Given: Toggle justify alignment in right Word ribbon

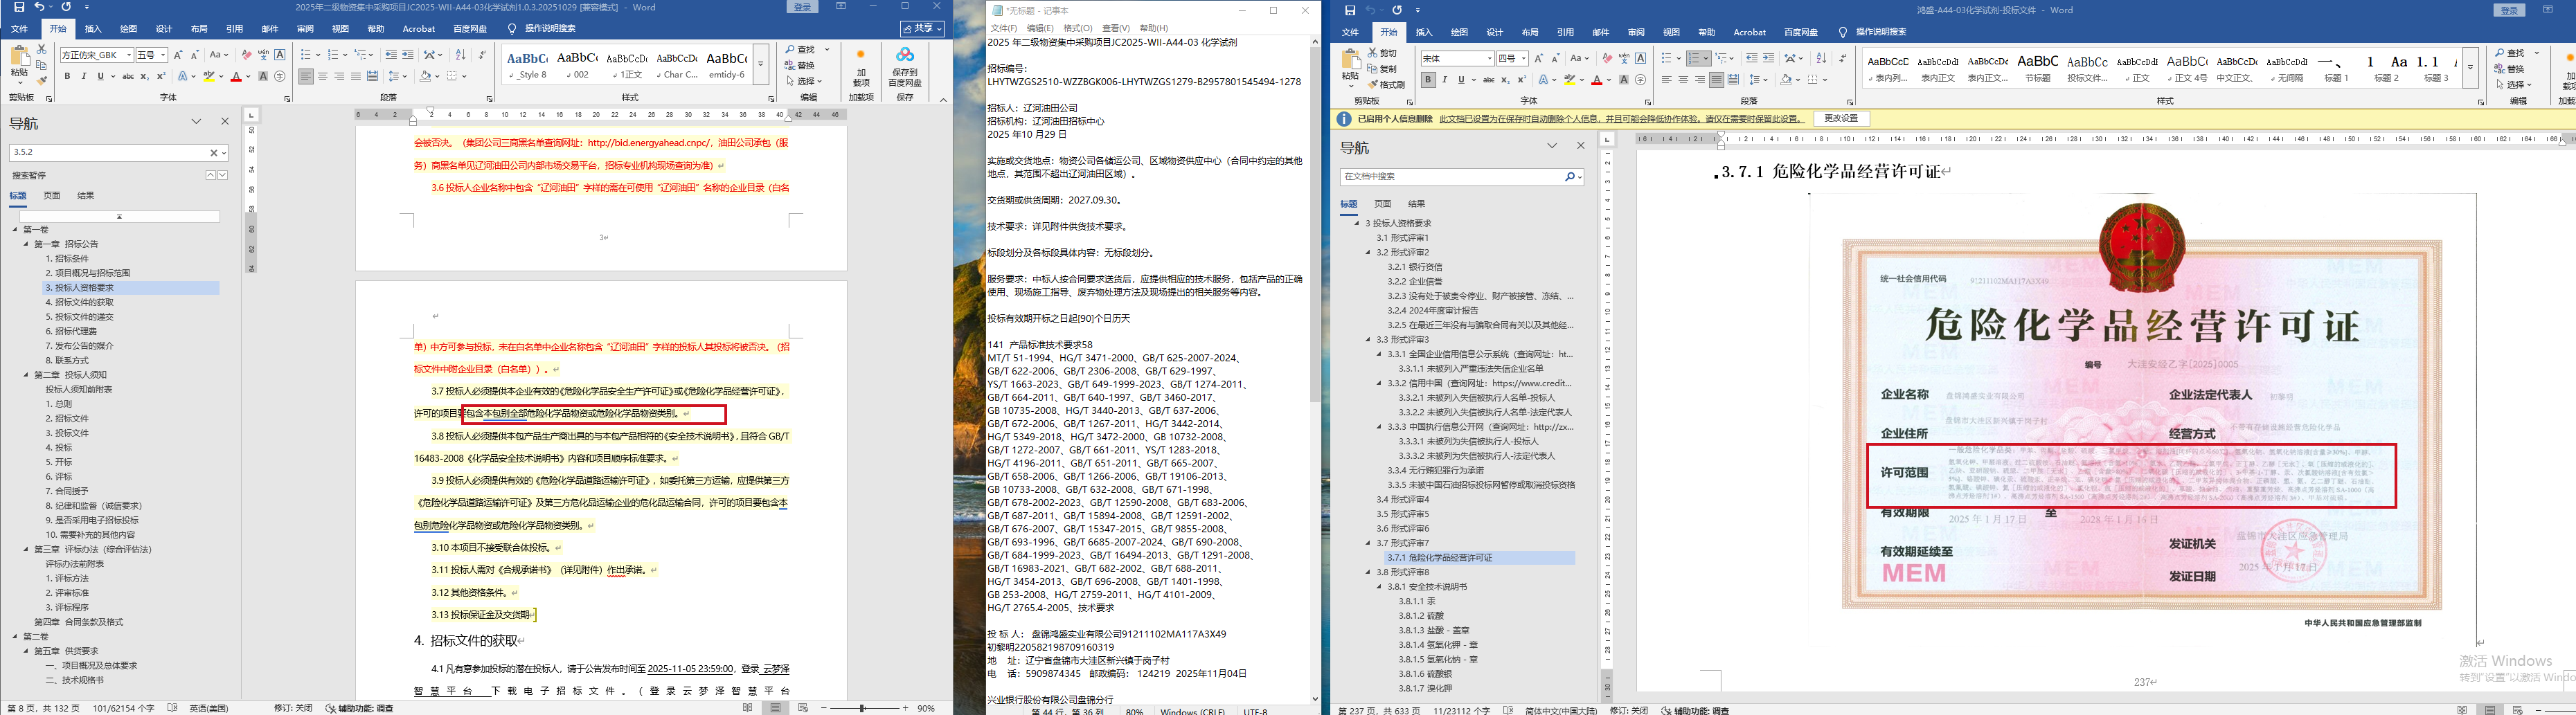Looking at the screenshot, I should [1717, 80].
